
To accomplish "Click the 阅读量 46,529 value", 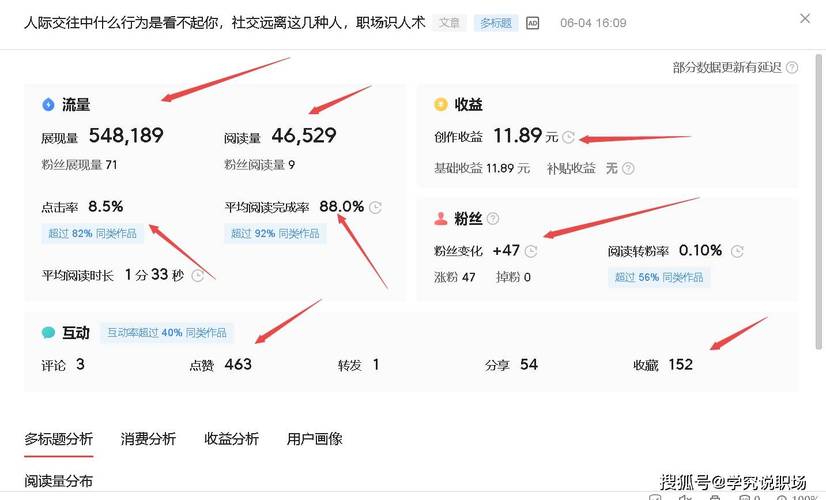I will tap(304, 135).
